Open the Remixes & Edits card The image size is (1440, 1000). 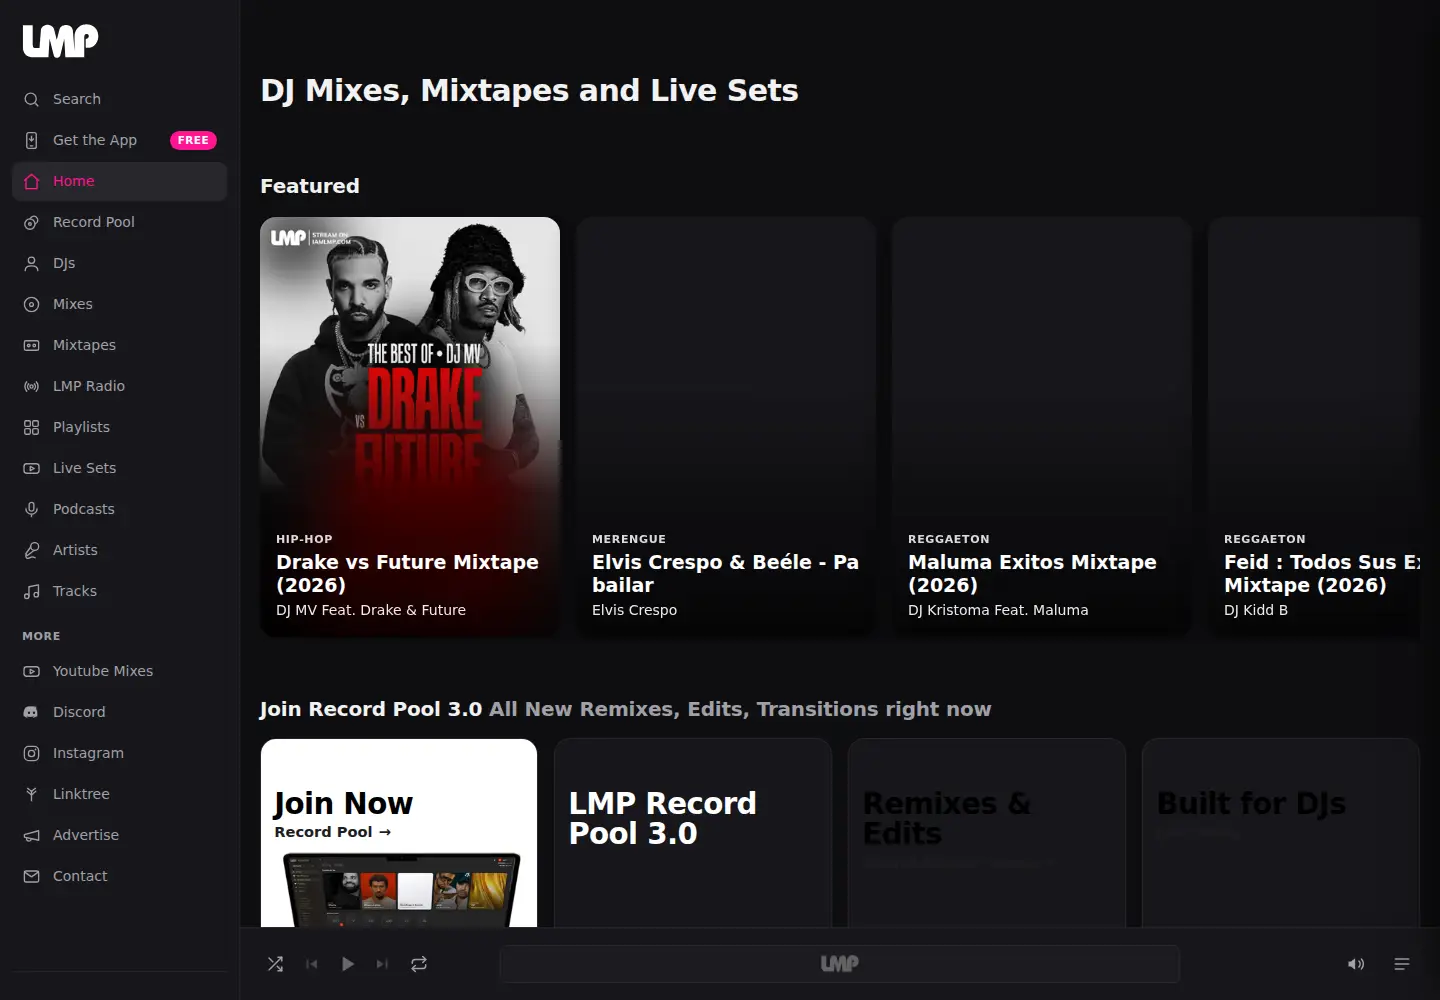coord(987,833)
